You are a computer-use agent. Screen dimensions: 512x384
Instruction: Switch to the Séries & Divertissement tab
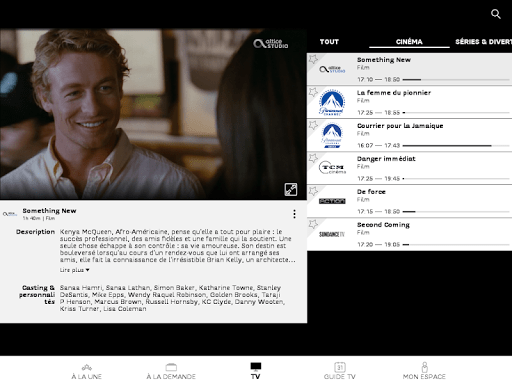pyautogui.click(x=483, y=42)
